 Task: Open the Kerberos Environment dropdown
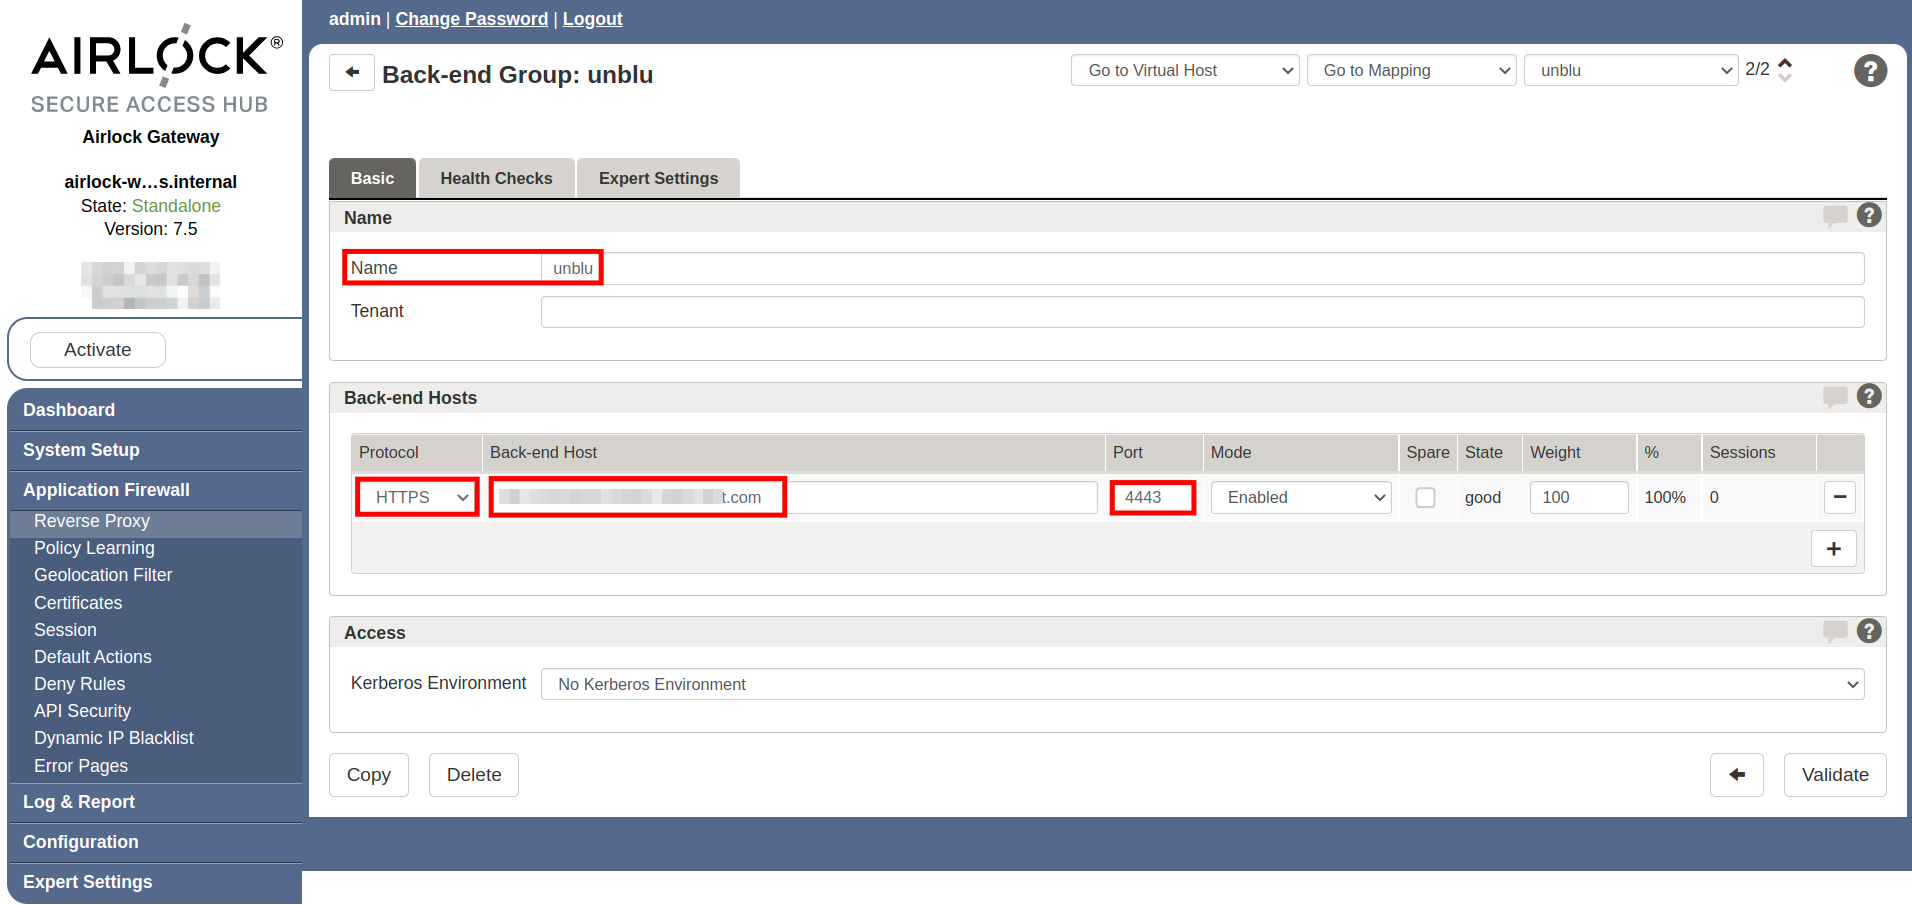[x=1201, y=684]
